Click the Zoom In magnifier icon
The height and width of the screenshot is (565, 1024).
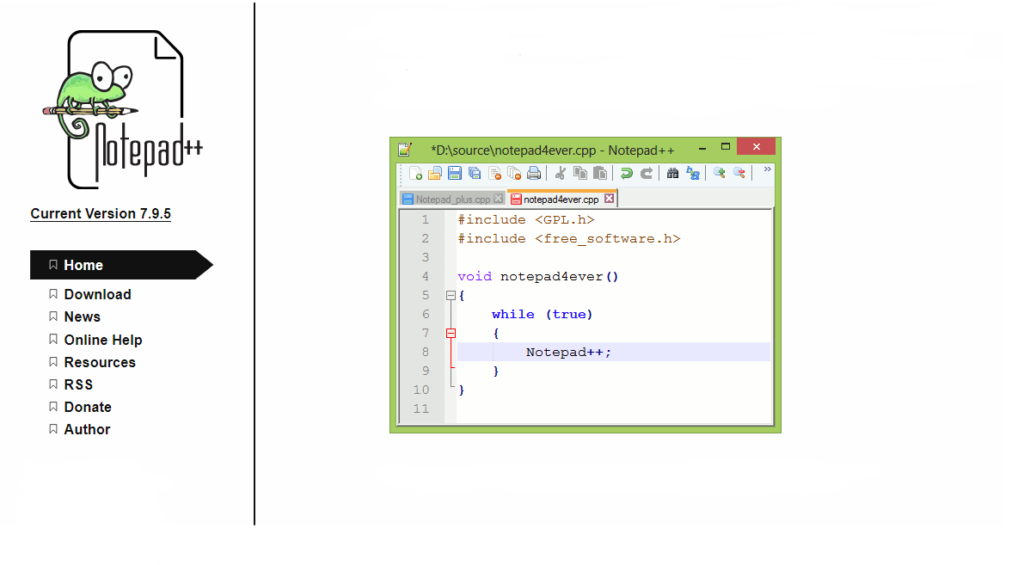(719, 173)
